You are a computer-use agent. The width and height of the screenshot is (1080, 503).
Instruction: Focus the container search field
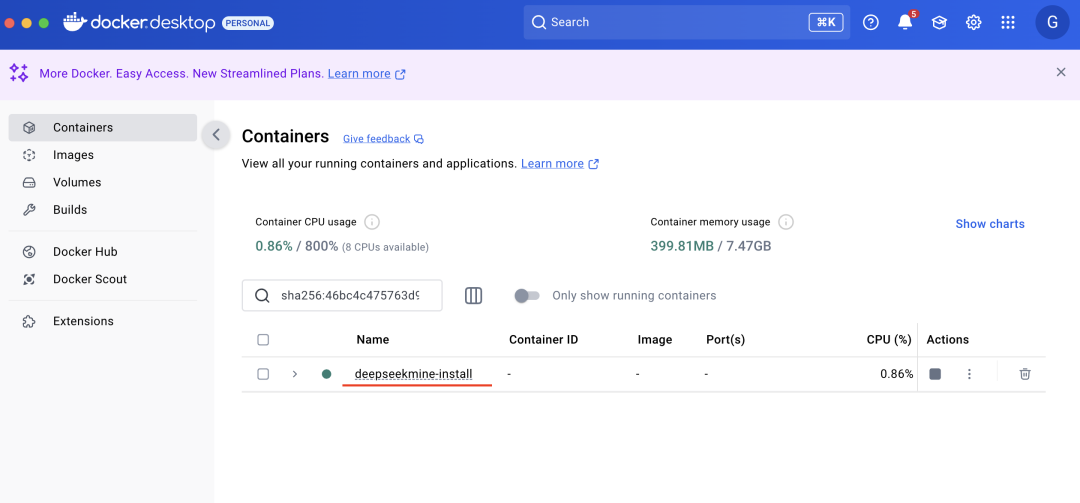click(342, 296)
